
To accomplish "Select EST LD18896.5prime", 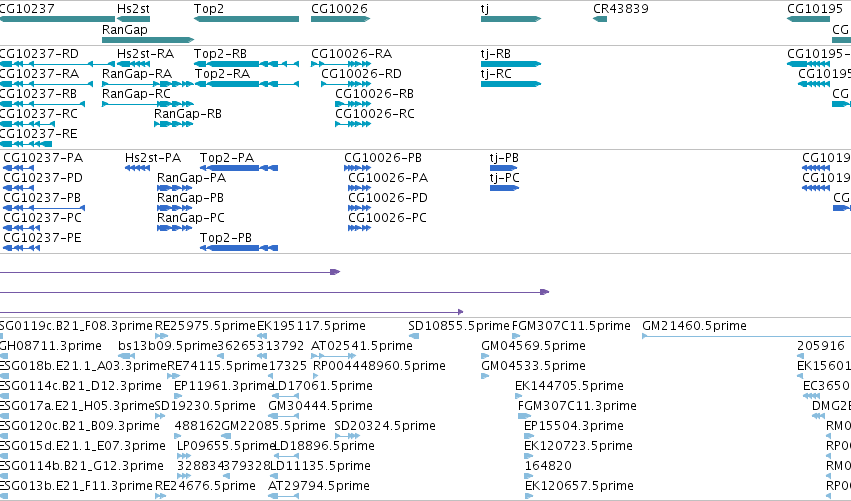I will coord(324,446).
